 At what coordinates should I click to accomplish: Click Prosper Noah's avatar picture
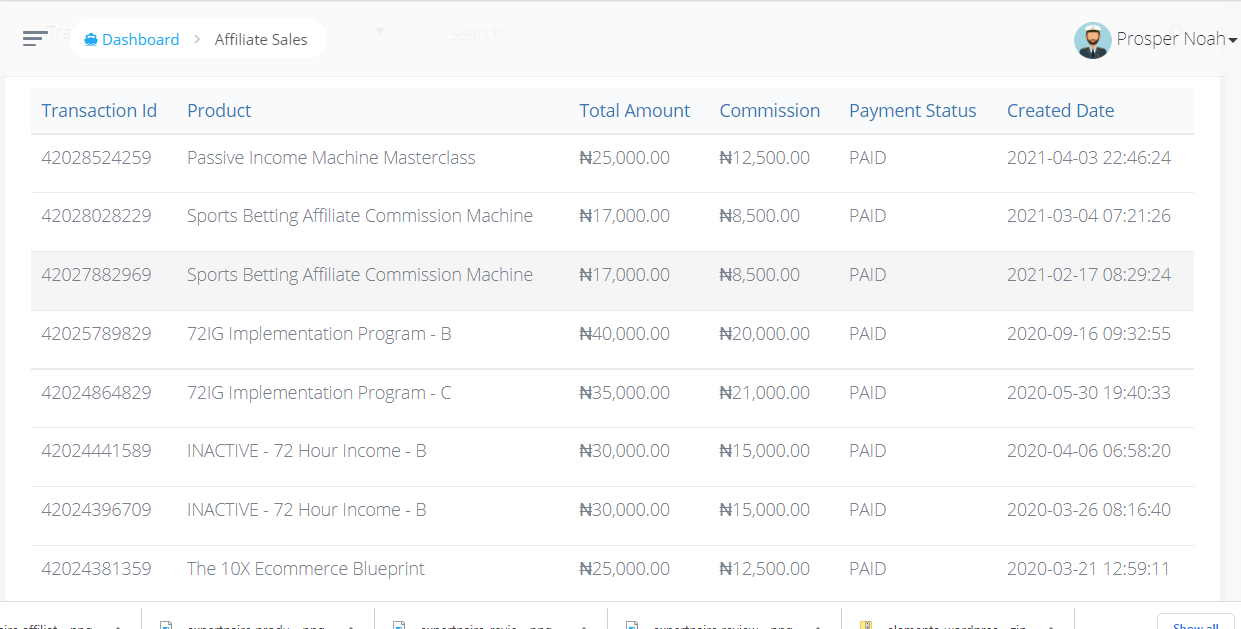coord(1093,40)
